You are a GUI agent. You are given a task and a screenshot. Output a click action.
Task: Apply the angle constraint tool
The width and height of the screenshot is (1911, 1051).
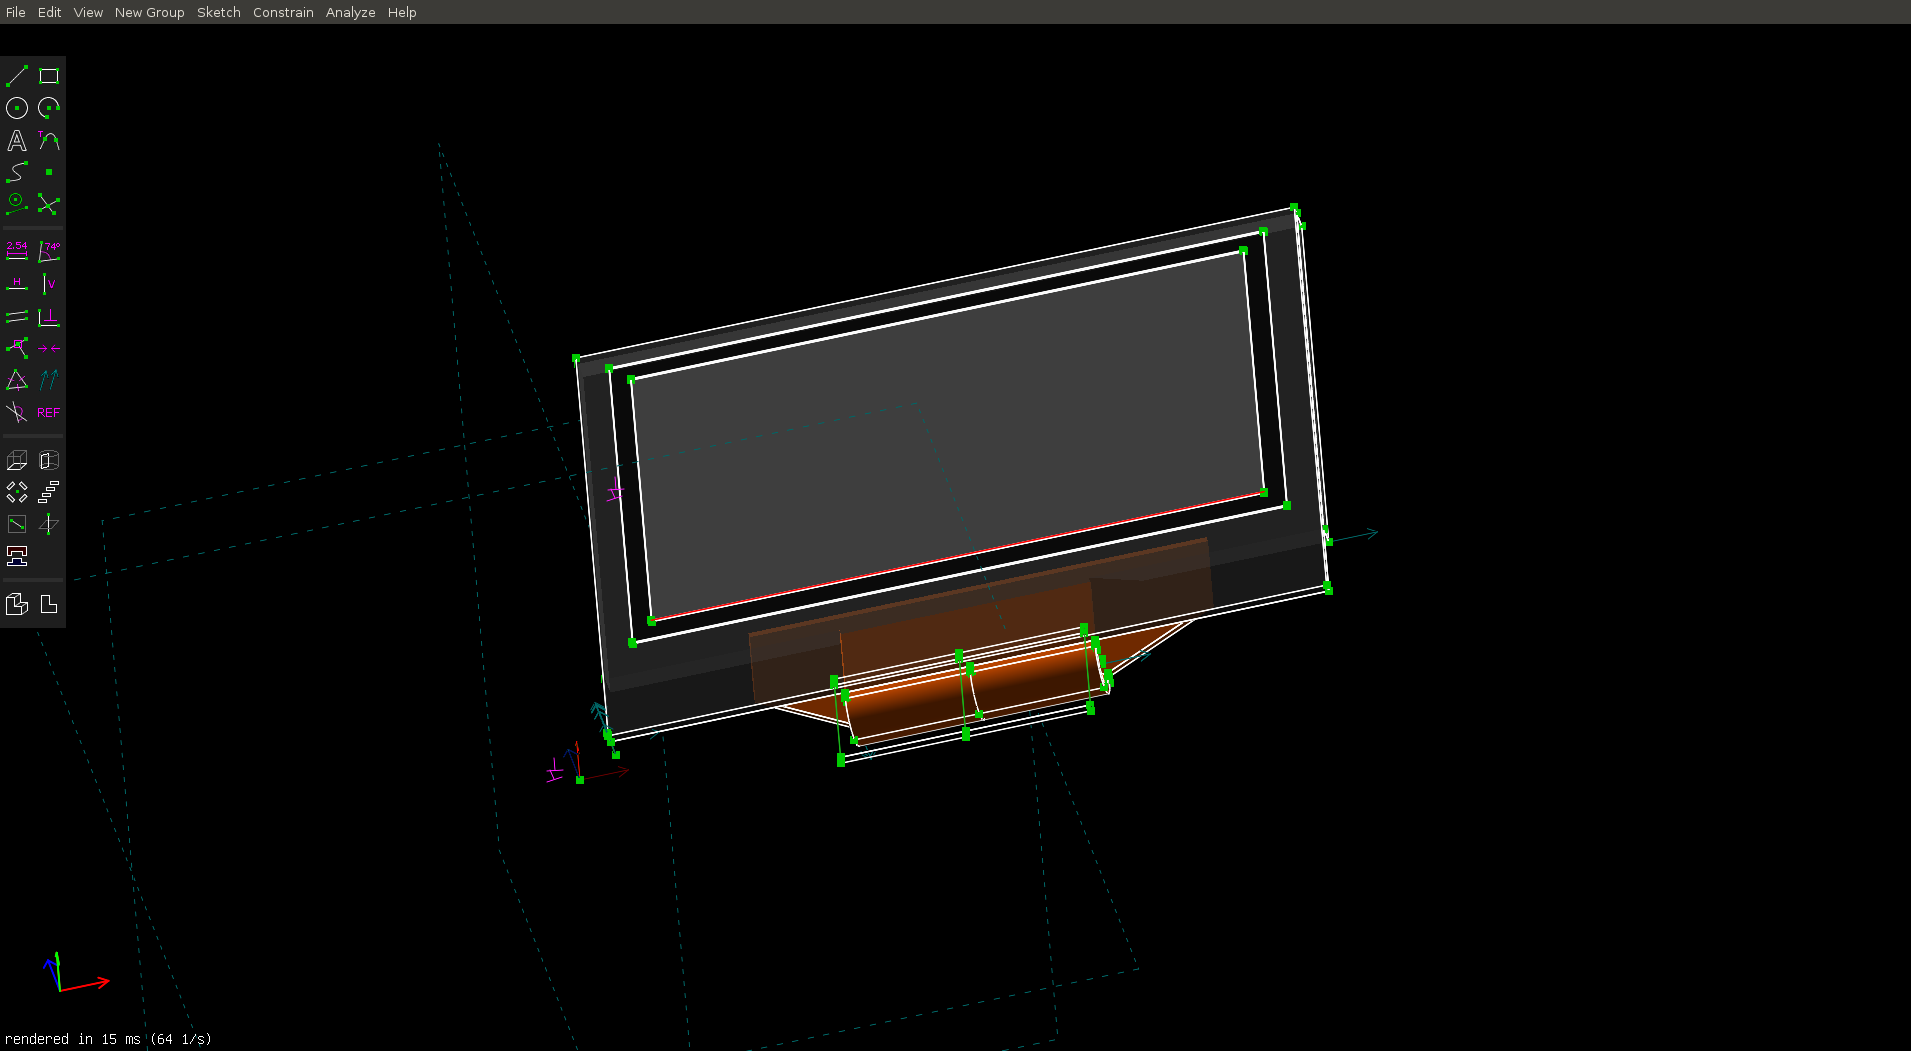point(49,251)
